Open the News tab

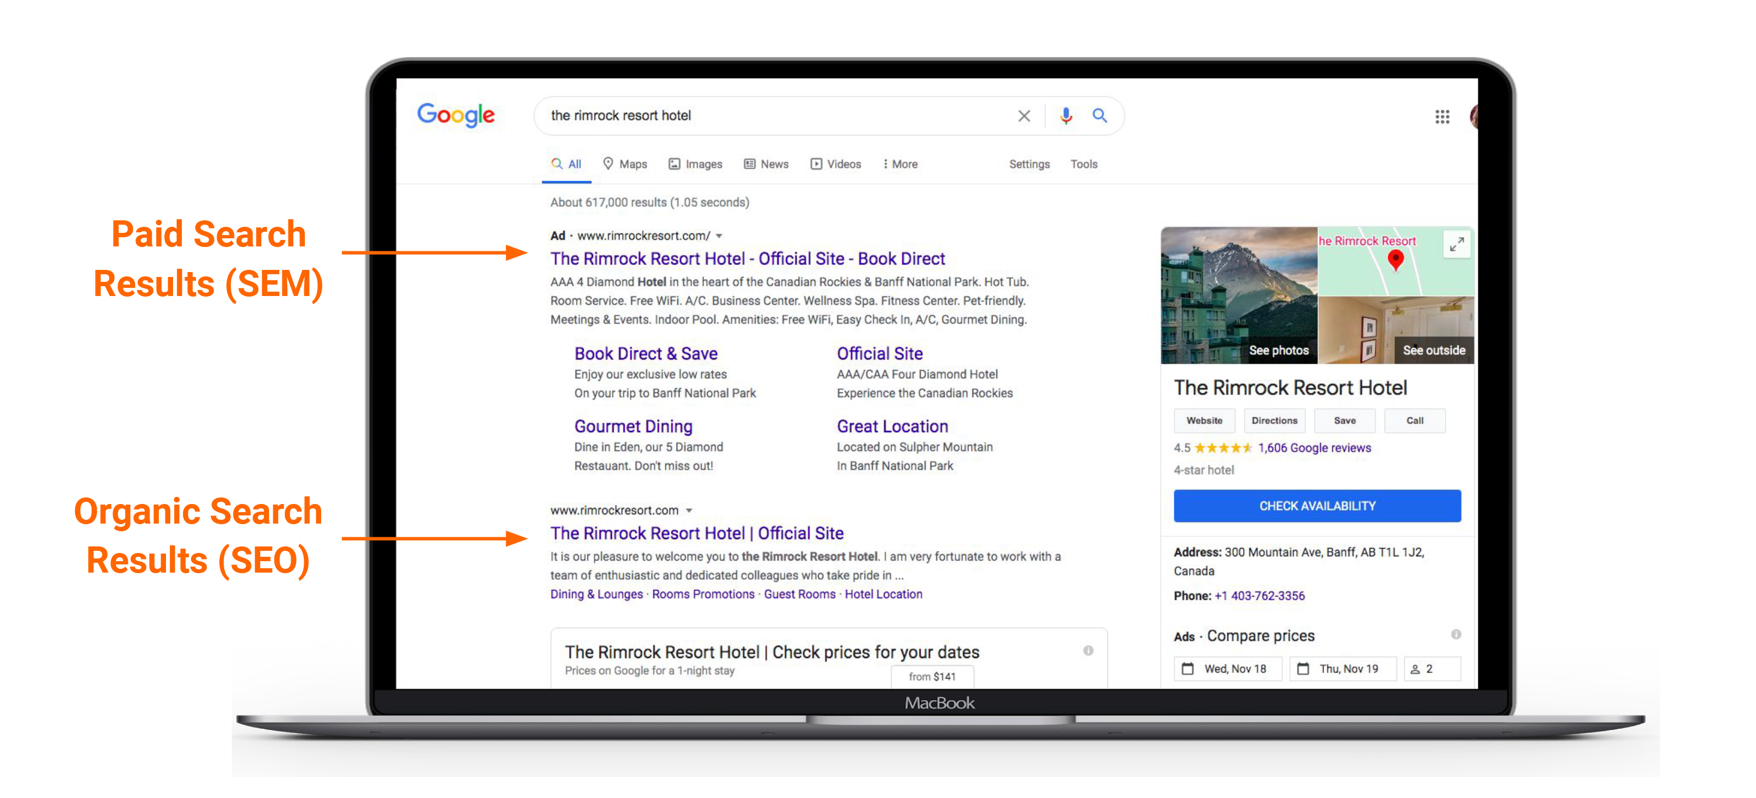(766, 164)
